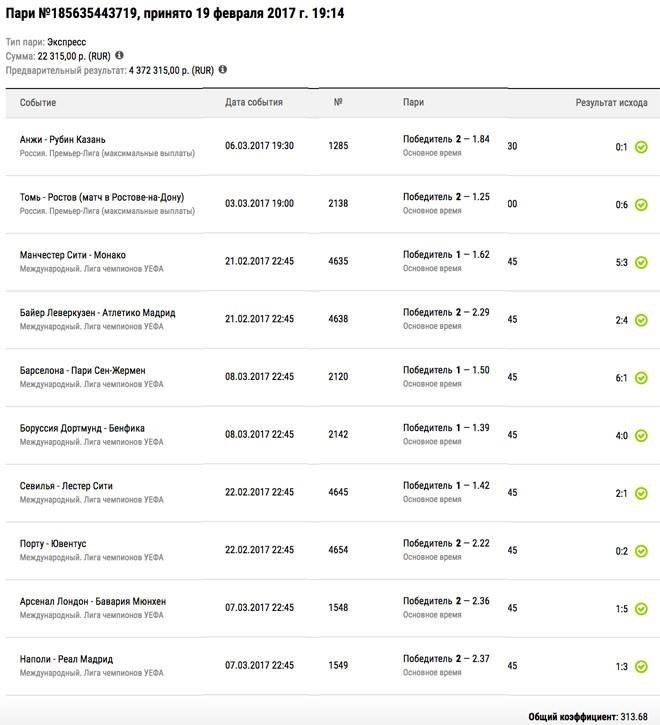Click the score 5:3
Image resolution: width=660 pixels, height=725 pixels.
click(x=622, y=263)
